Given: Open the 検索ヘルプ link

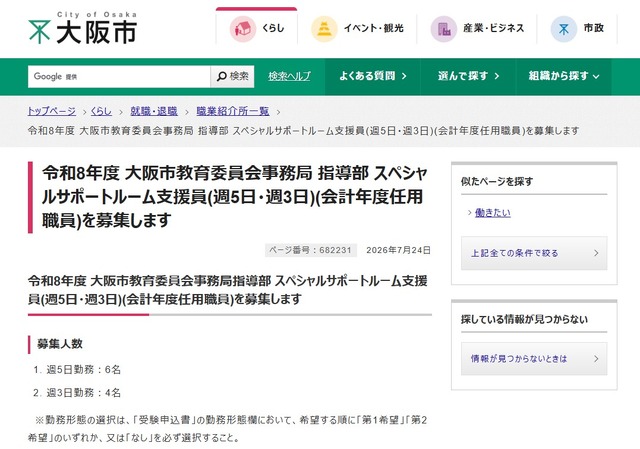Looking at the screenshot, I should point(289,76).
